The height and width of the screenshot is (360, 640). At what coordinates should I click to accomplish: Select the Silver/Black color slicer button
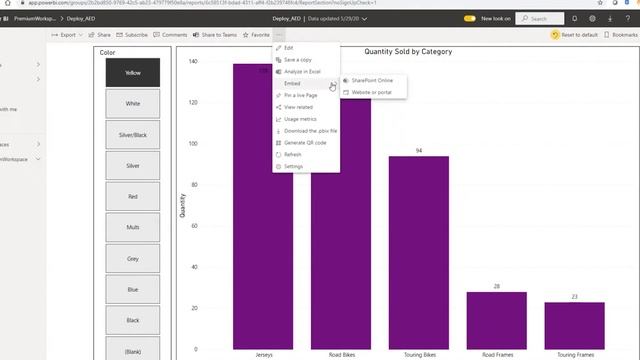(x=133, y=135)
